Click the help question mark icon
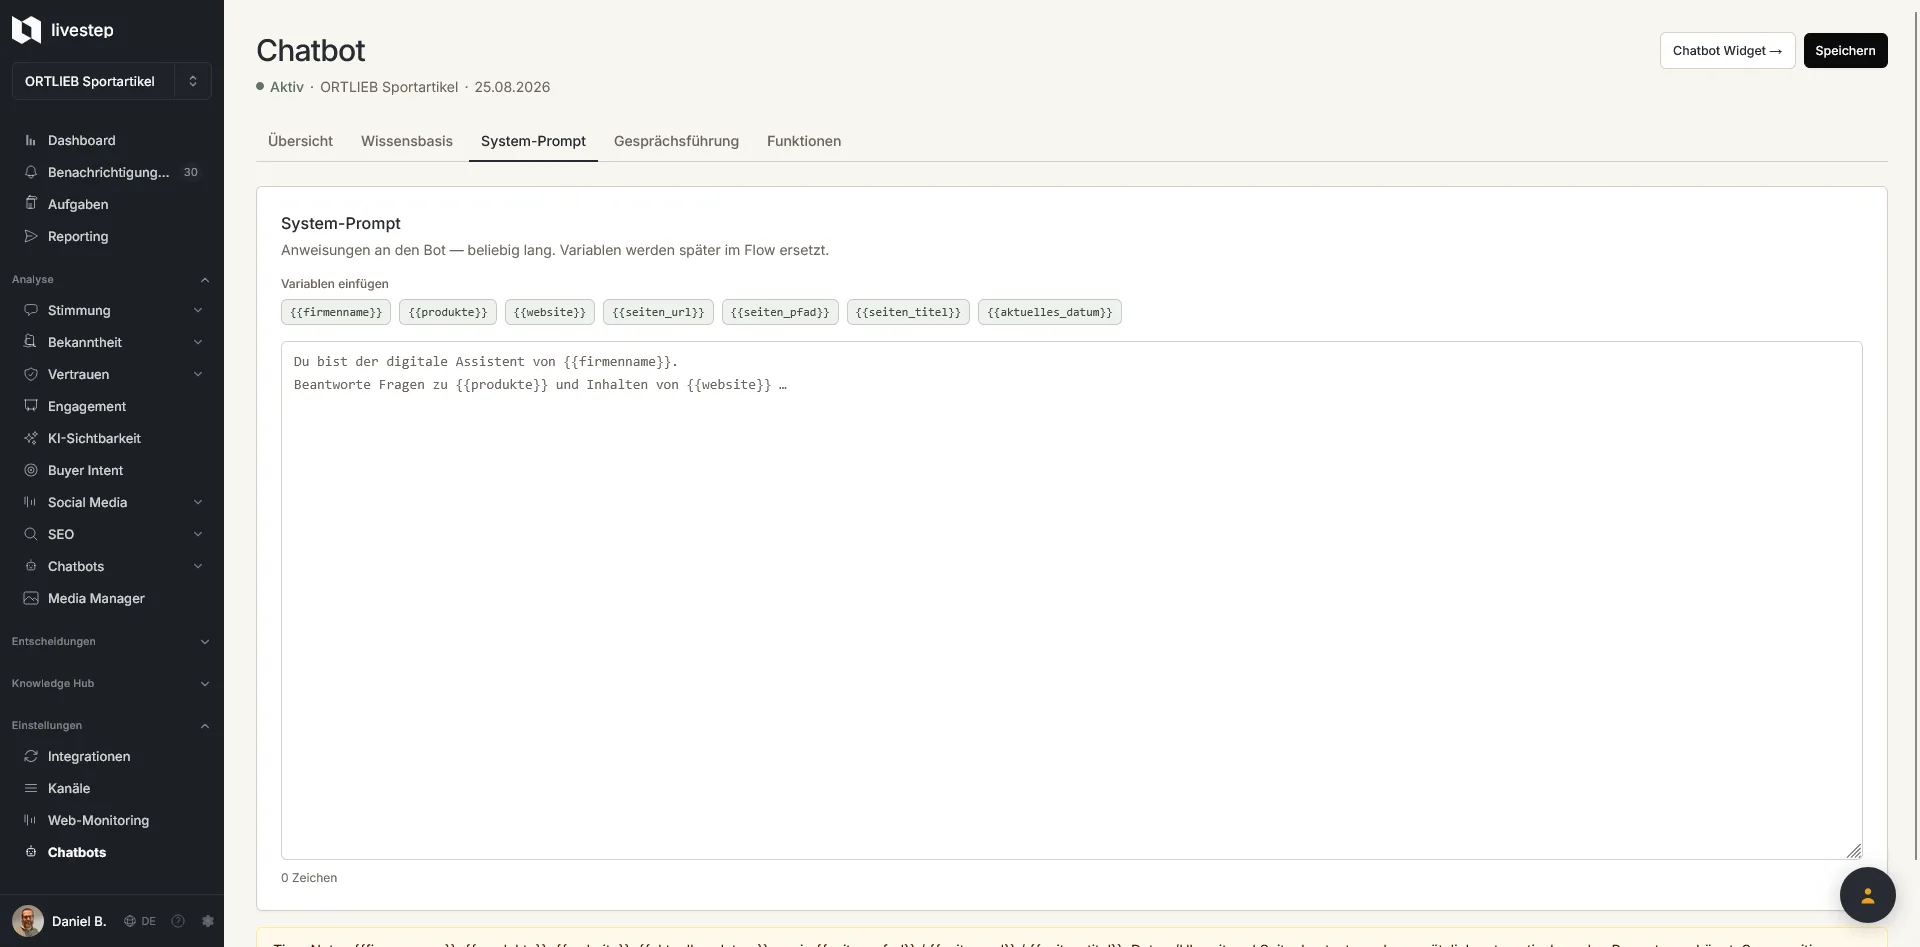The height and width of the screenshot is (947, 1920). [178, 922]
